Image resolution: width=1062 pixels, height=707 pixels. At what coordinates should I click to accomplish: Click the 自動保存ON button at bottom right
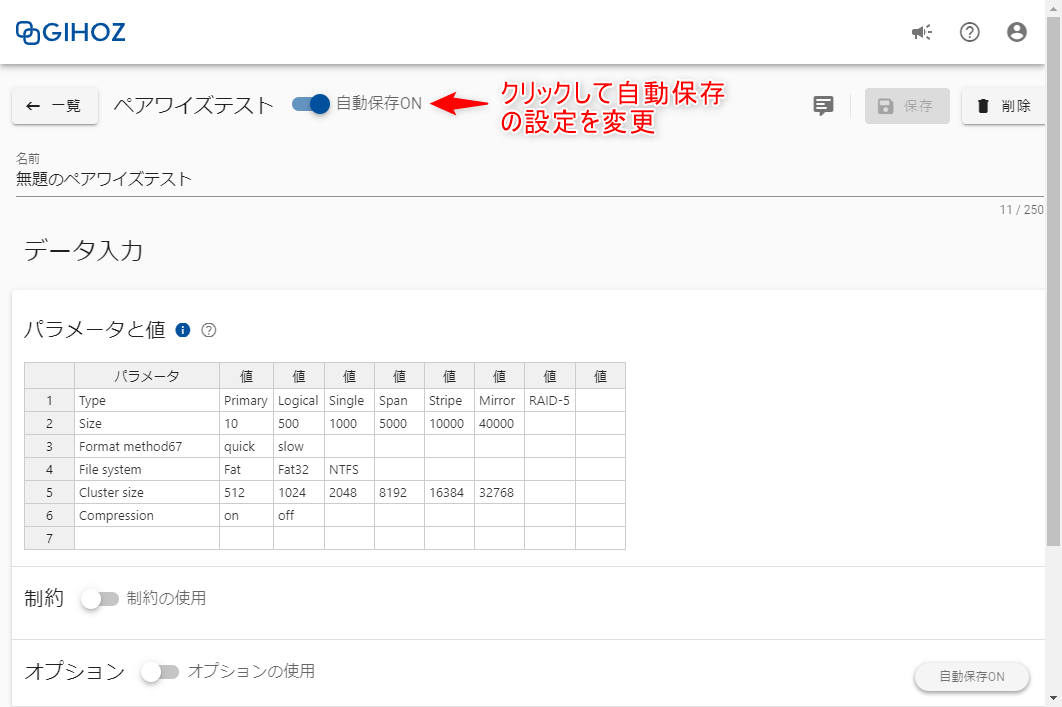(x=972, y=677)
